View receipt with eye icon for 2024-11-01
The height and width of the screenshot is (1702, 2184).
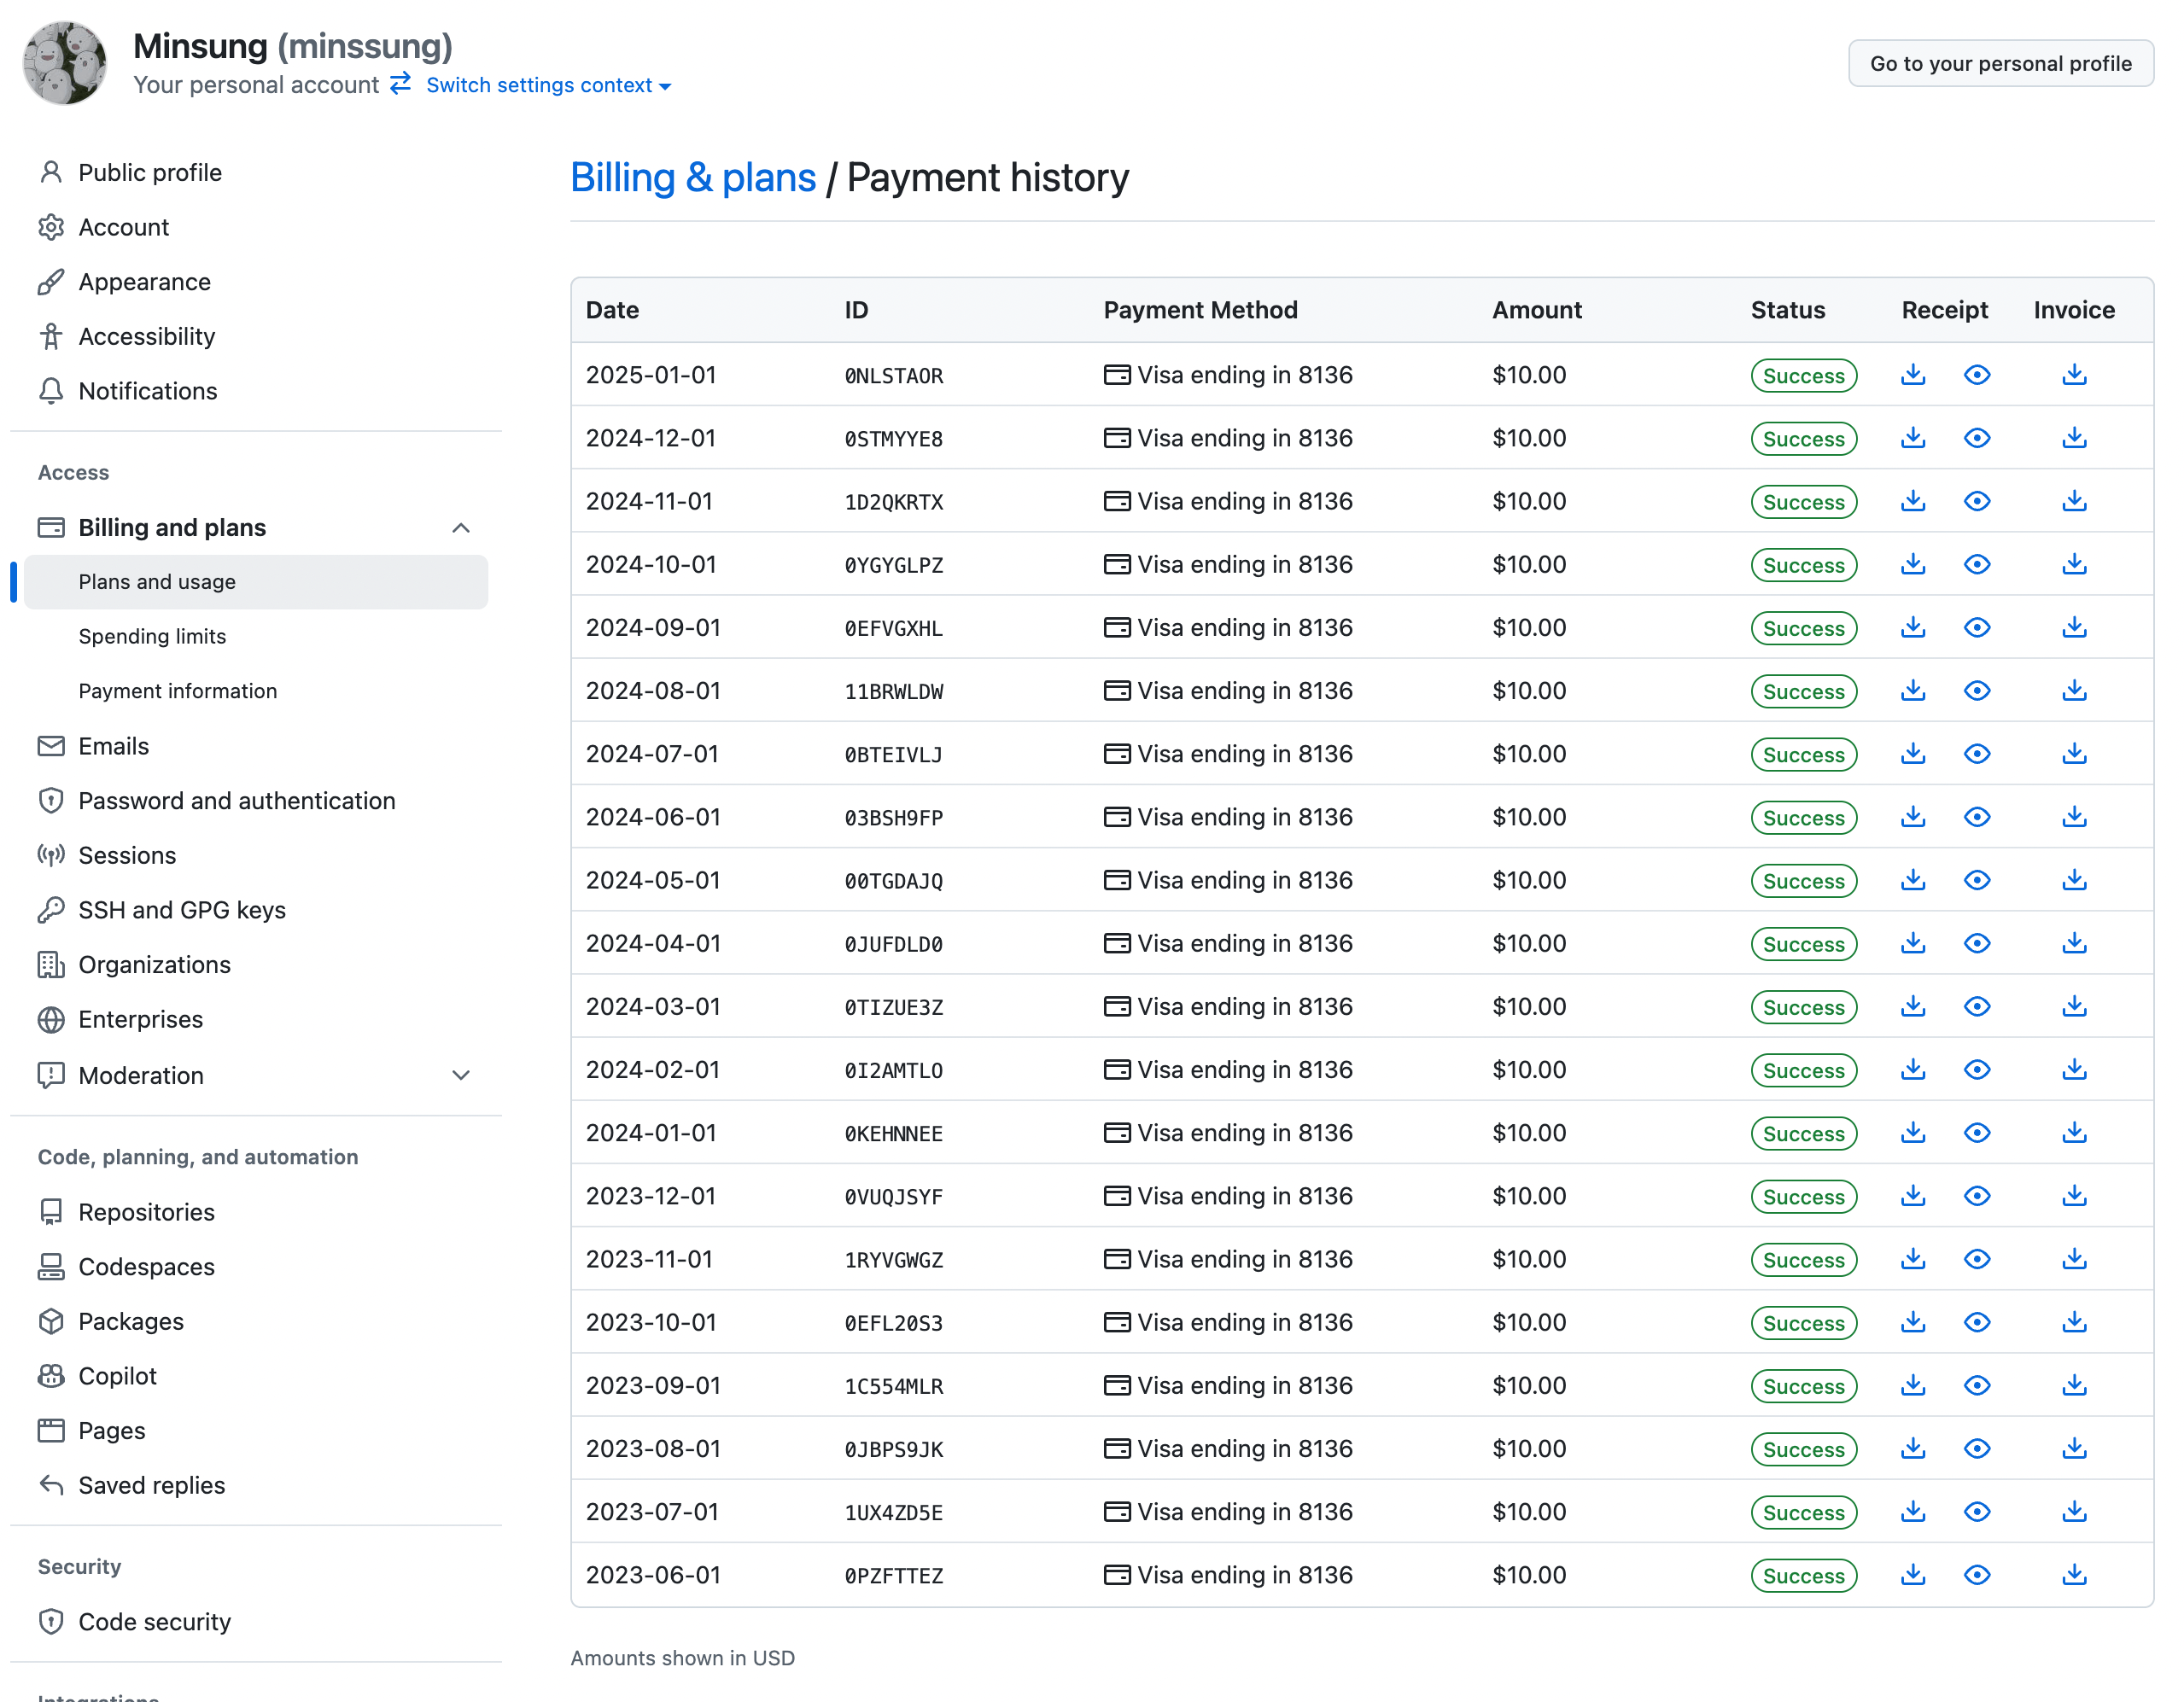tap(1976, 501)
